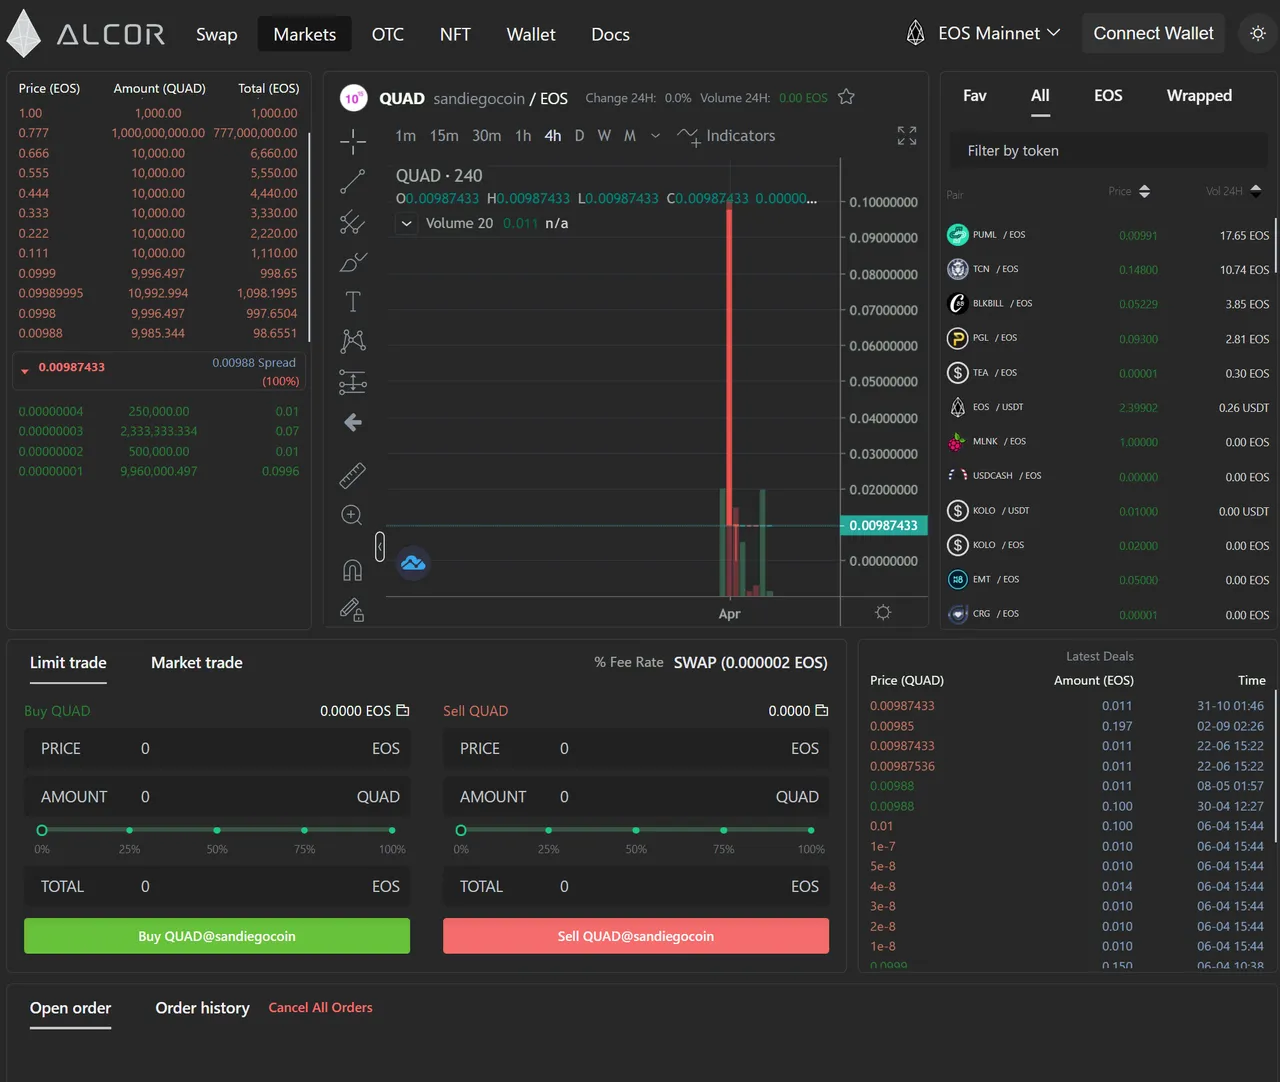
Task: Activate the chart zoom-in tool
Action: click(x=352, y=515)
